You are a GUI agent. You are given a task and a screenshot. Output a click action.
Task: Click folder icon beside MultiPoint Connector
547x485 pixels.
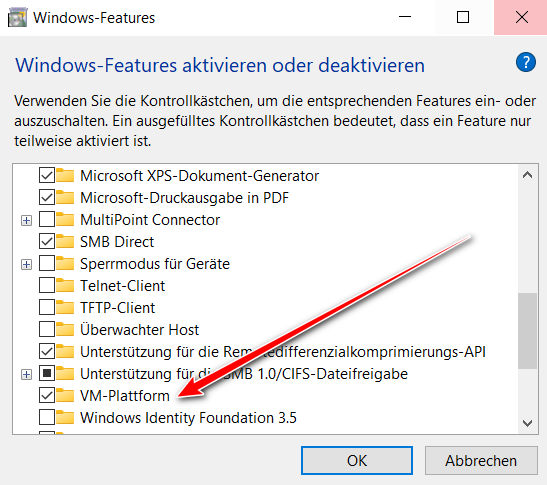(65, 219)
